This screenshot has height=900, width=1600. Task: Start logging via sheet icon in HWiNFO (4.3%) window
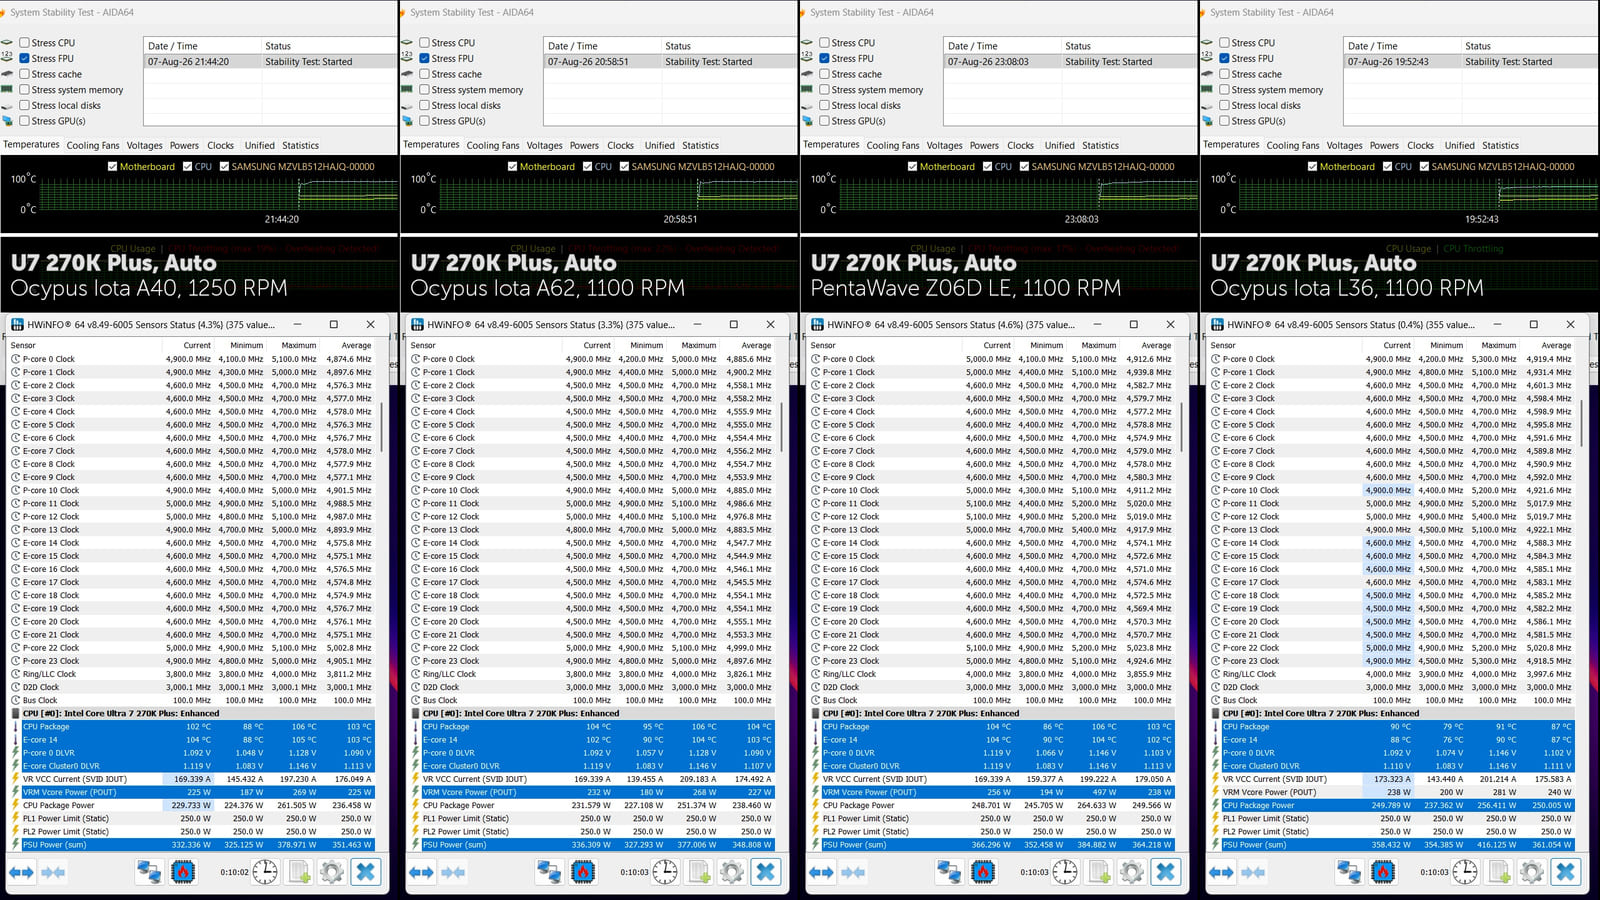coord(299,872)
